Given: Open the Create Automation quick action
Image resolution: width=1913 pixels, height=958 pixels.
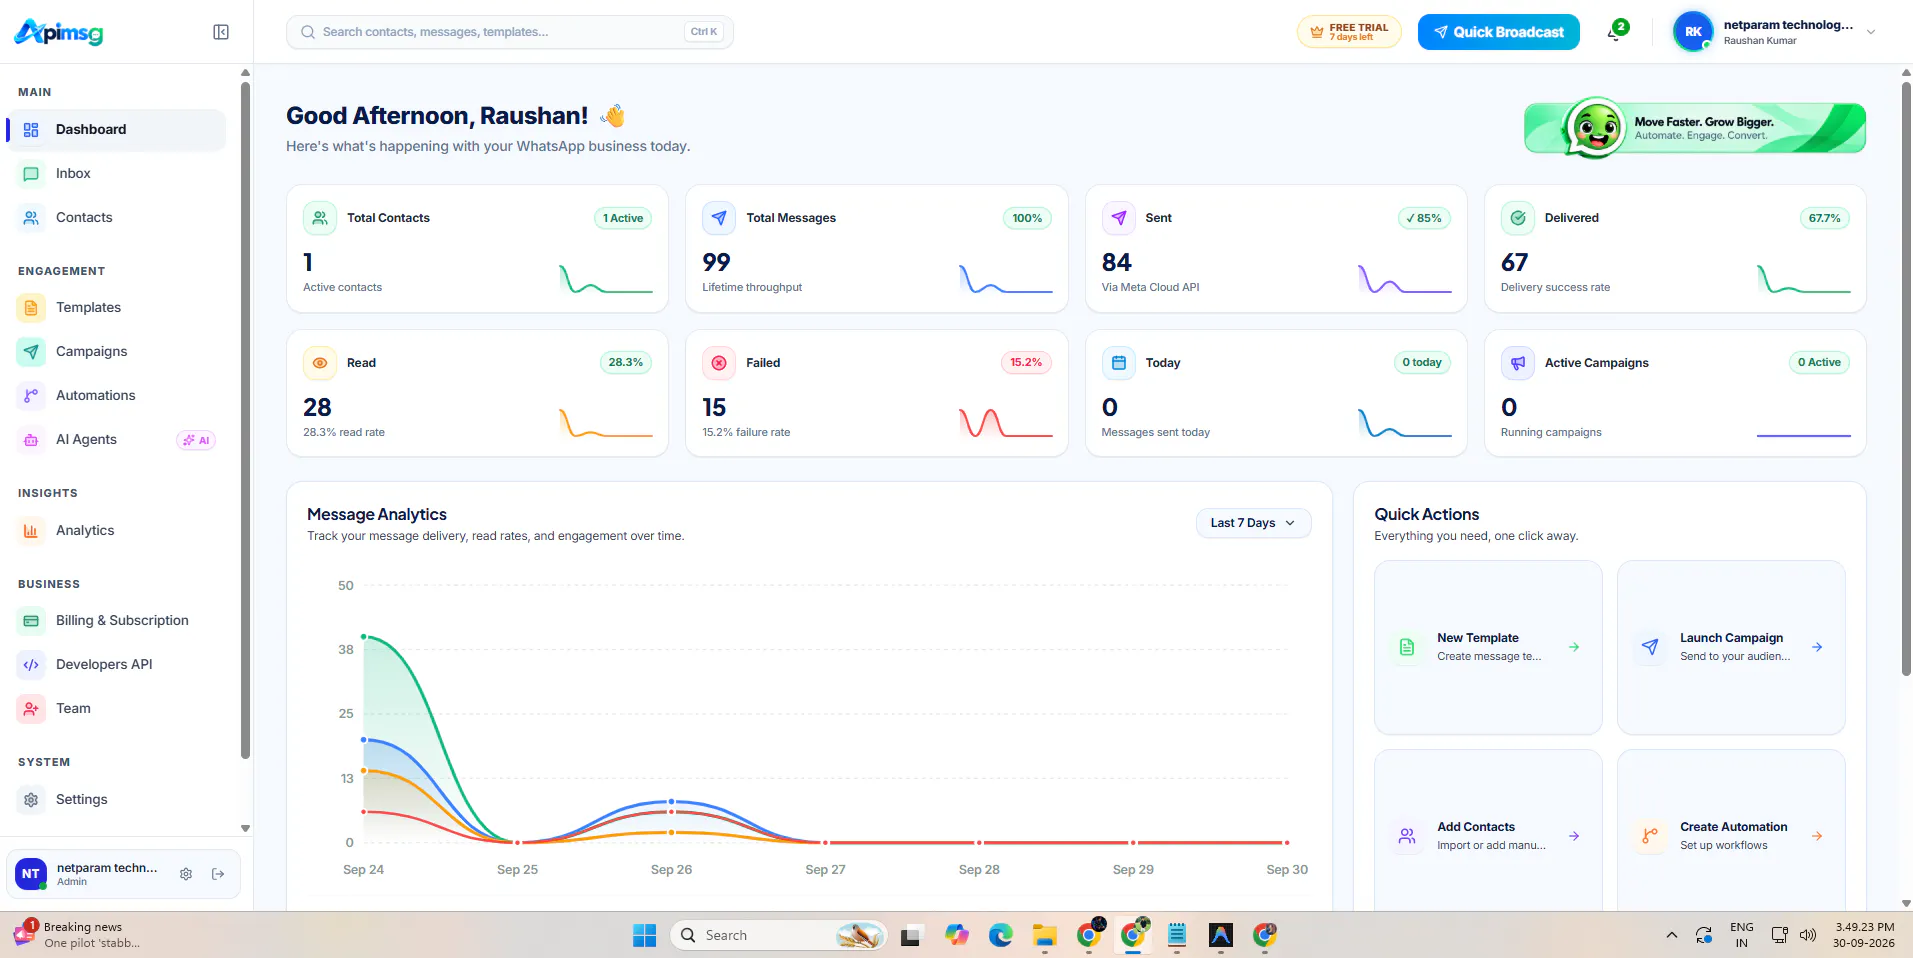Looking at the screenshot, I should click(x=1731, y=830).
